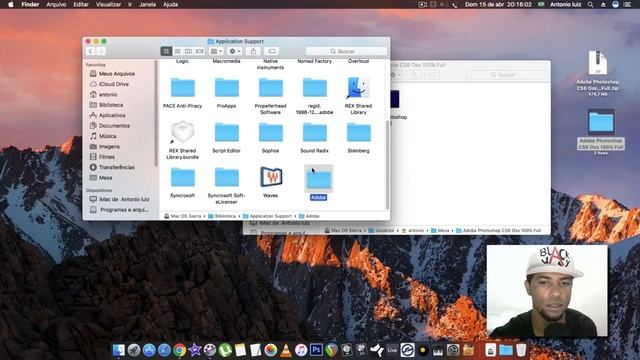Screen dimensions: 640x360
Task: Open Música in the sidebar
Action: pos(107,136)
